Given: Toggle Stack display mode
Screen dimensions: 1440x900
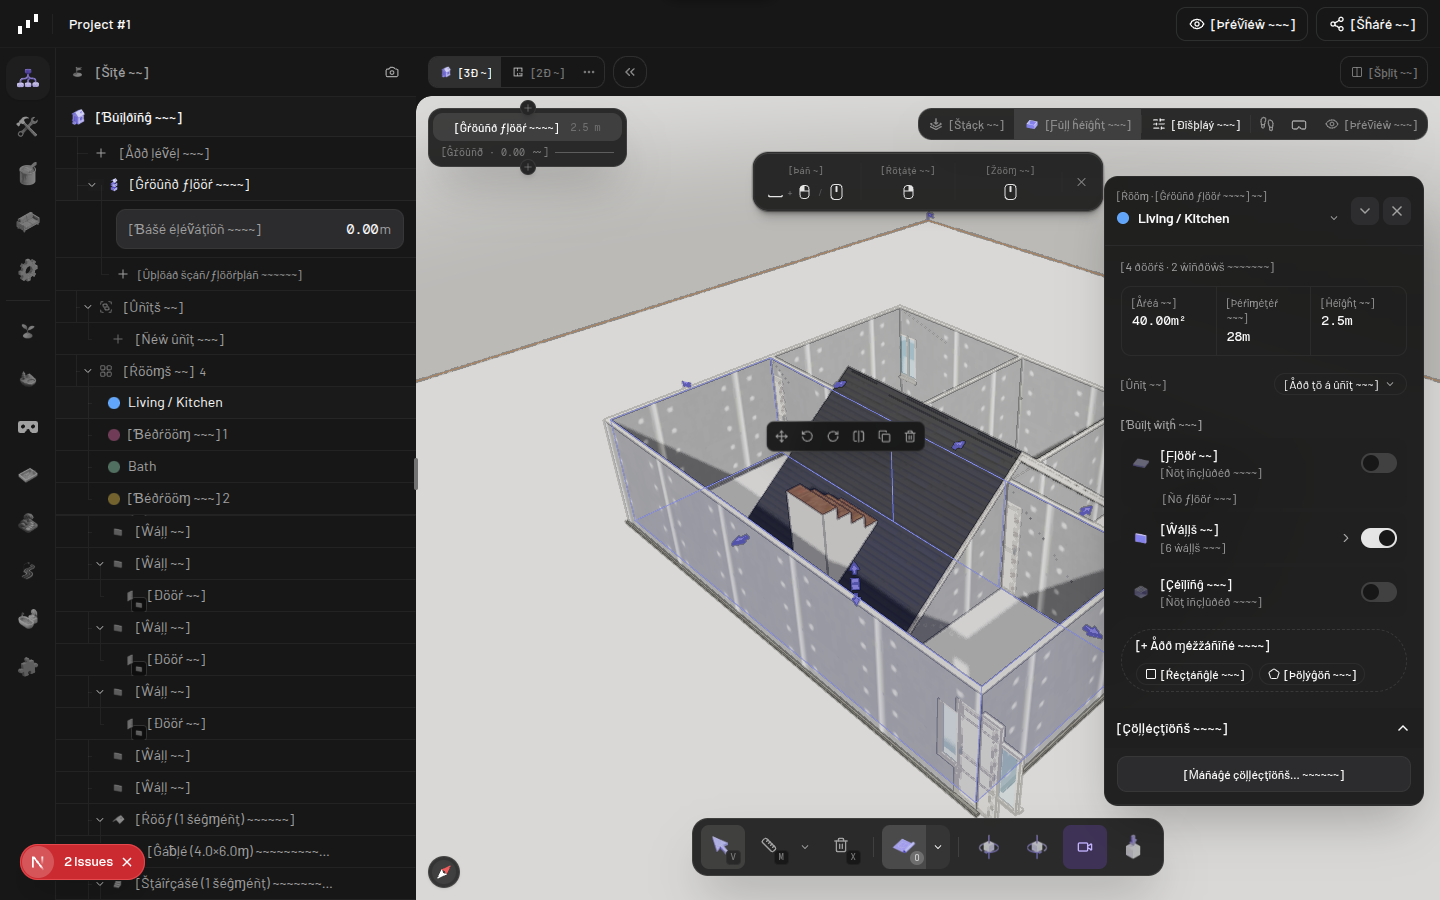Looking at the screenshot, I should pos(966,125).
